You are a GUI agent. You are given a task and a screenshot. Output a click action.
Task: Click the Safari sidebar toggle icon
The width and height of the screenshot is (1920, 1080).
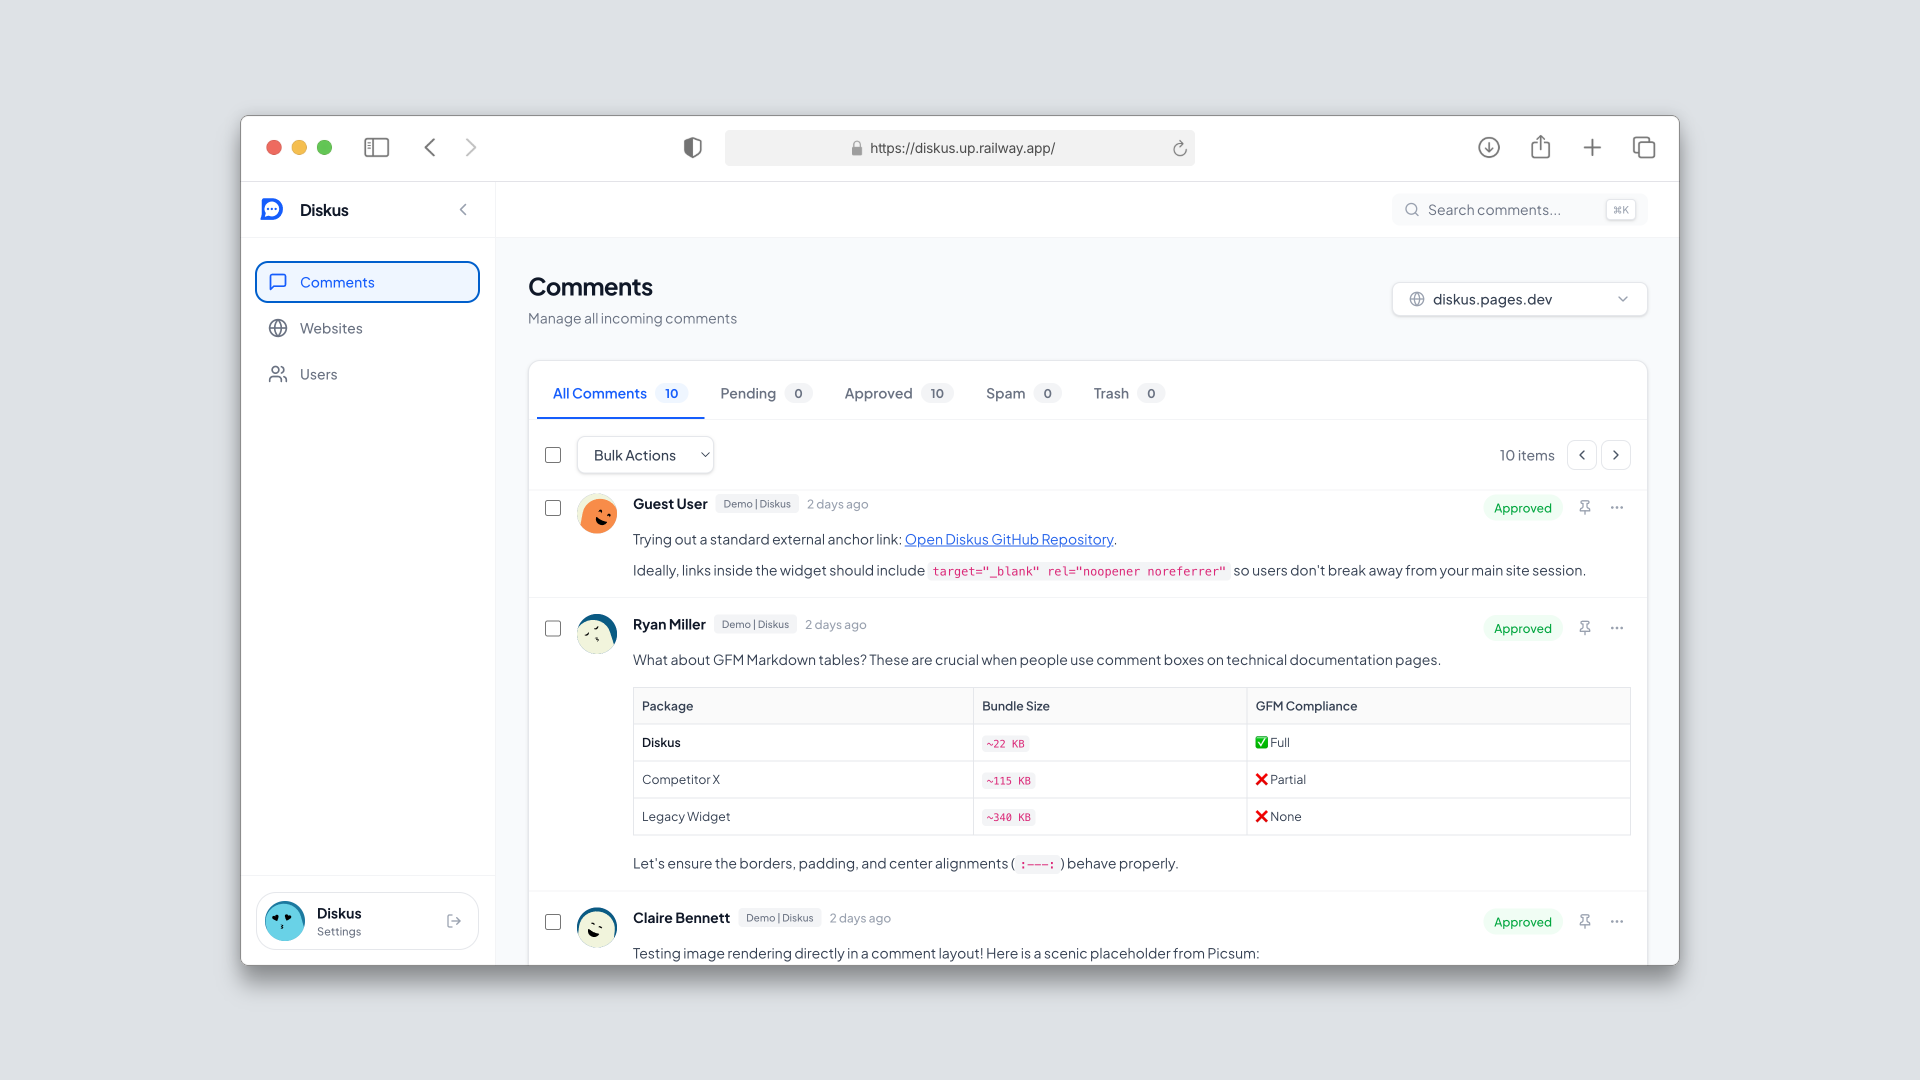coord(376,148)
